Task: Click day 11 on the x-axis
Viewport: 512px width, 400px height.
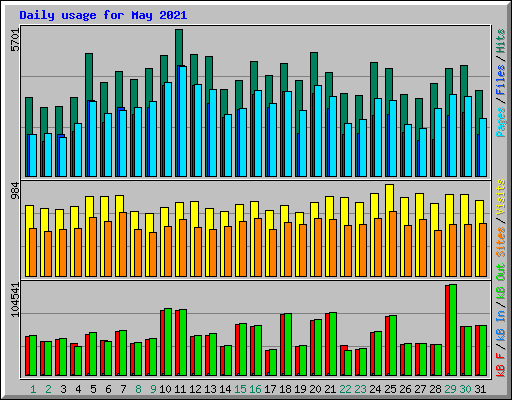Action: click(x=180, y=389)
